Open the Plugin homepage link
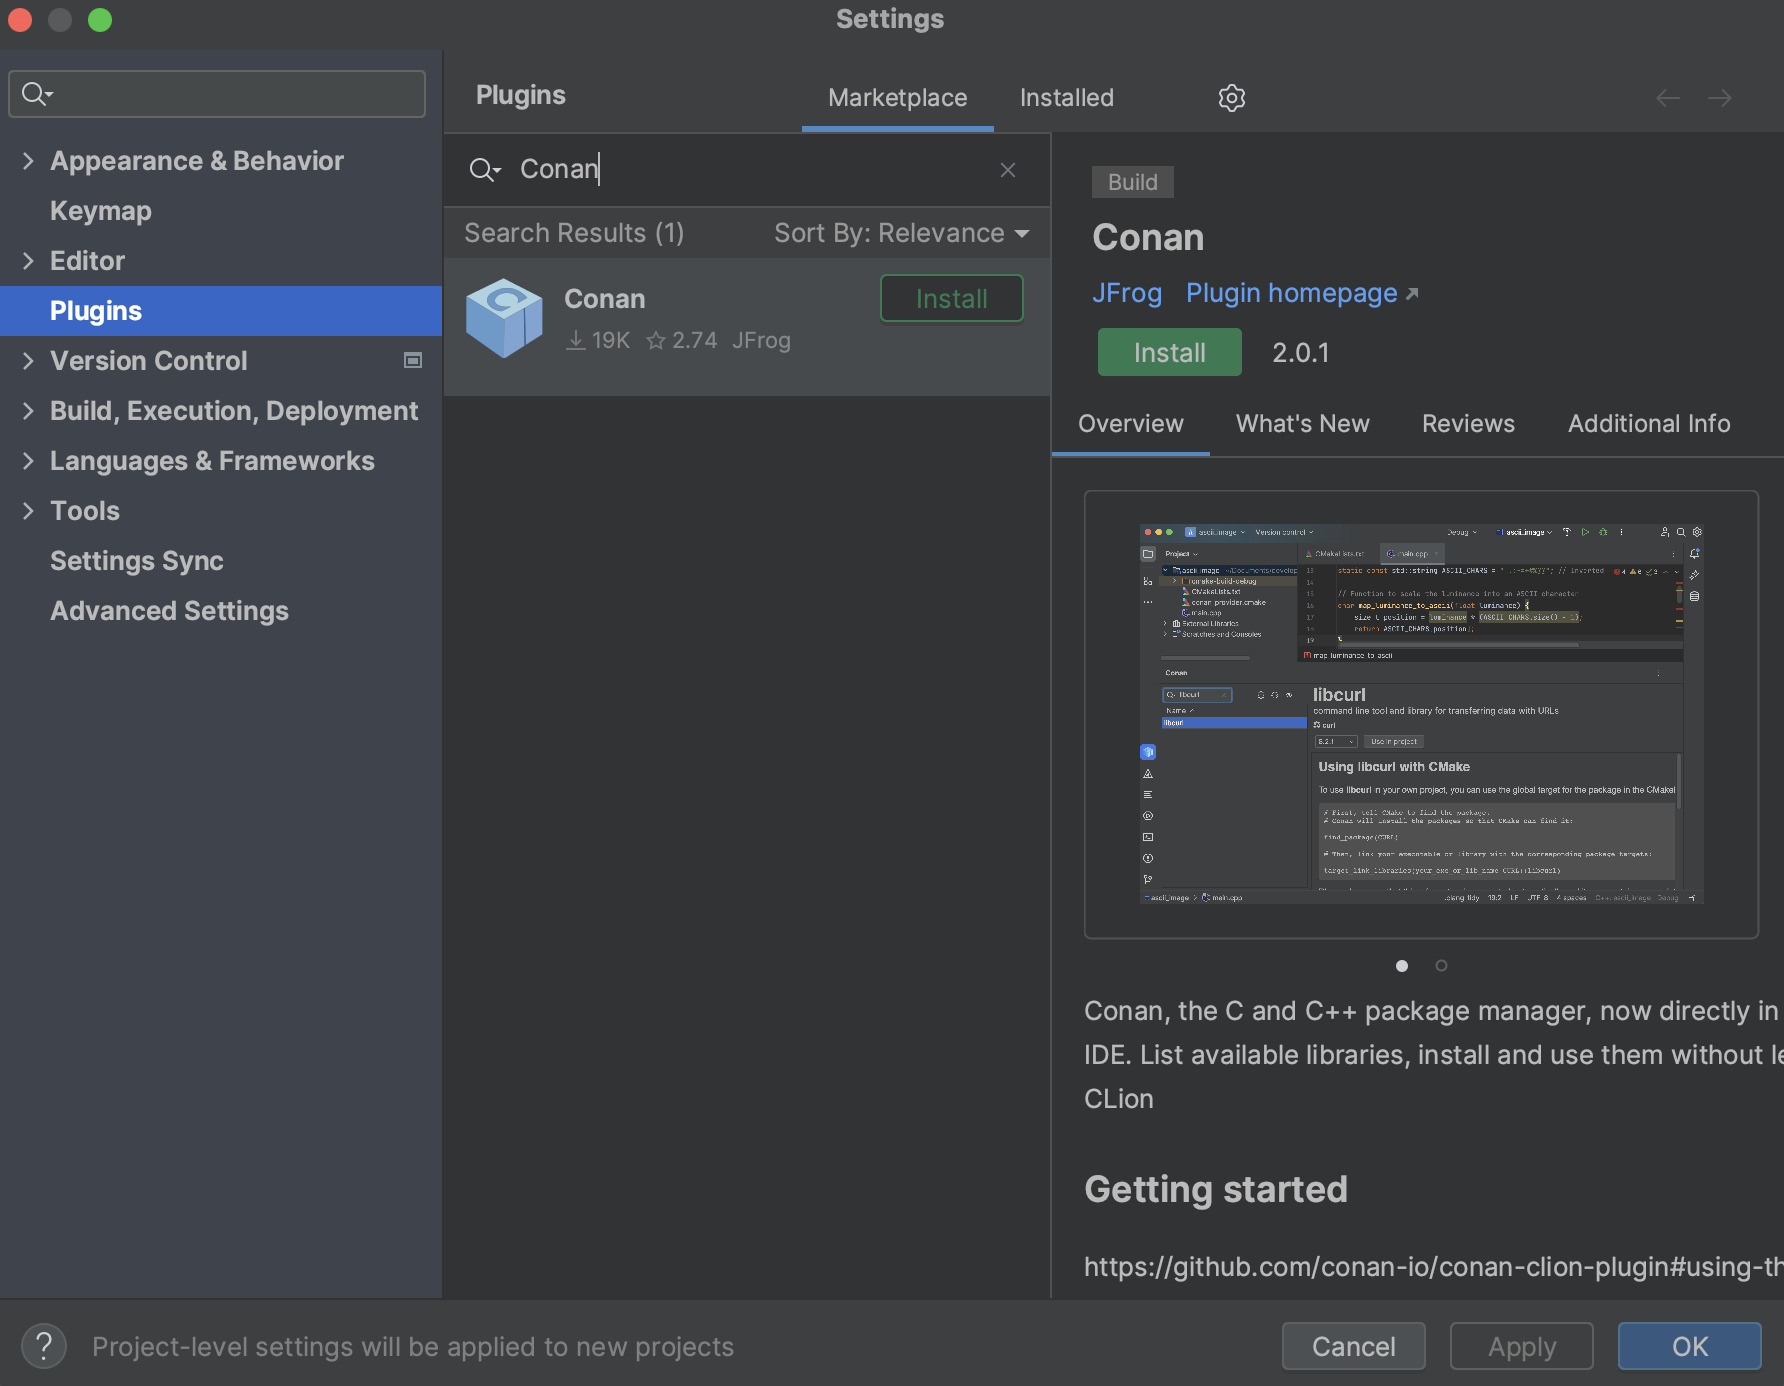 (1292, 293)
